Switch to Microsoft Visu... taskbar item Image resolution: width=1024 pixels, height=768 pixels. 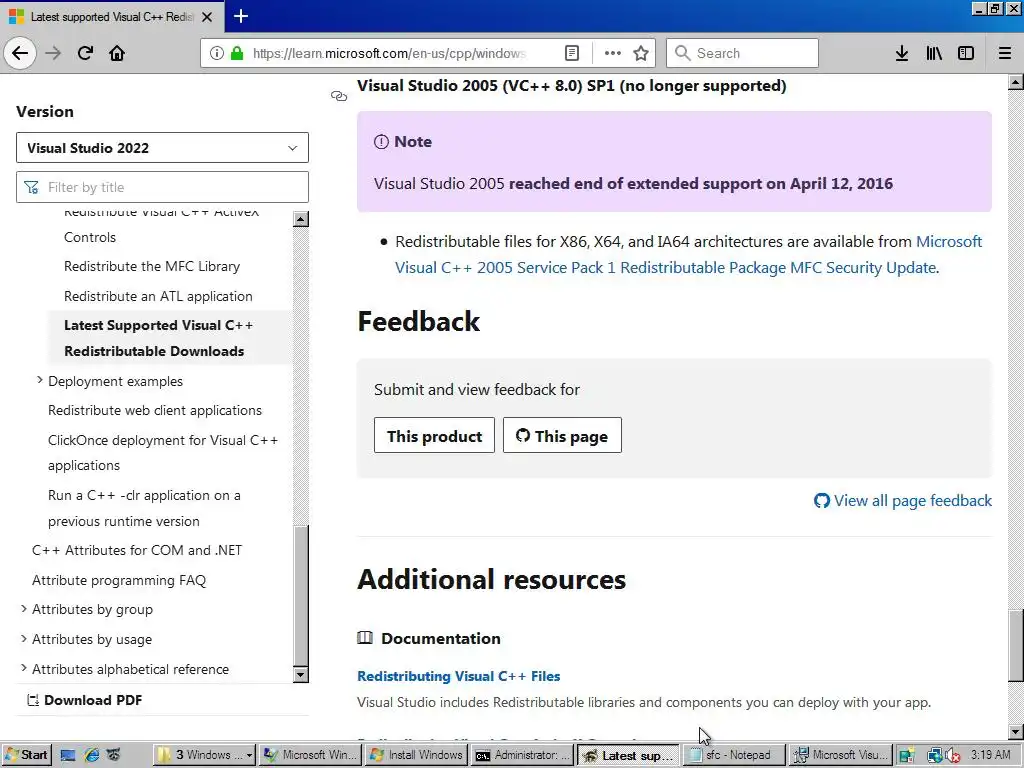point(840,755)
